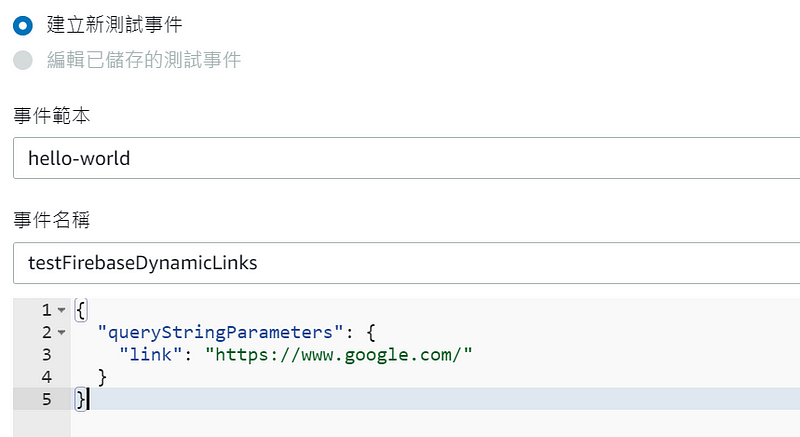Place cursor after closing brace on line 5
The image size is (800, 437).
89,399
